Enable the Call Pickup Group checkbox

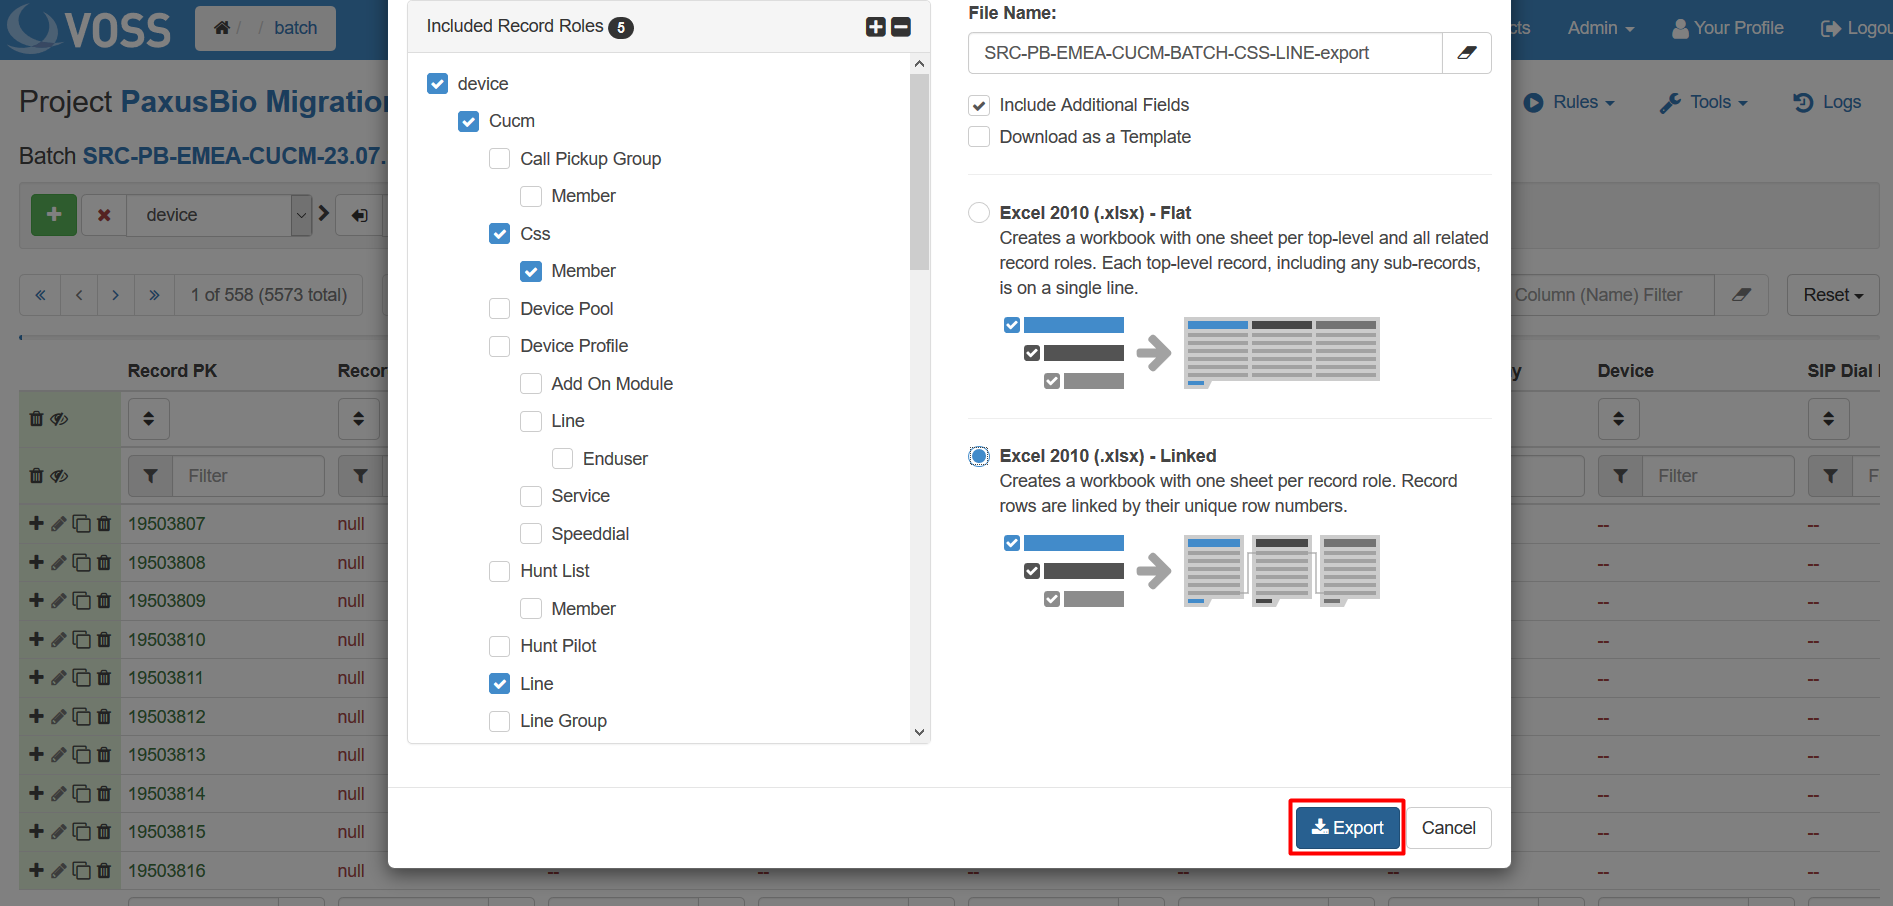pyautogui.click(x=500, y=159)
